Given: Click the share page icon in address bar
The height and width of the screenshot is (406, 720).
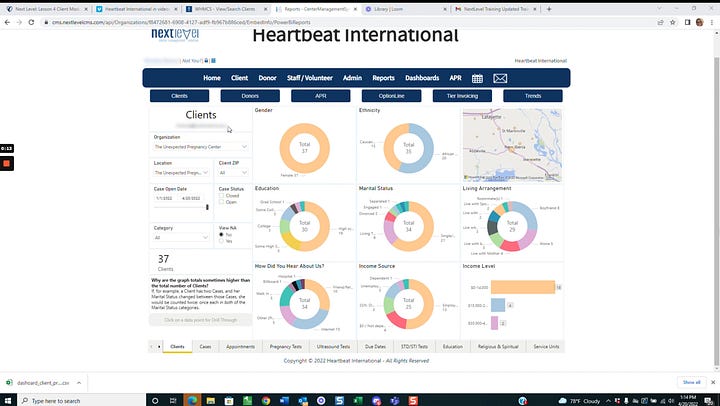Looking at the screenshot, I should [660, 22].
